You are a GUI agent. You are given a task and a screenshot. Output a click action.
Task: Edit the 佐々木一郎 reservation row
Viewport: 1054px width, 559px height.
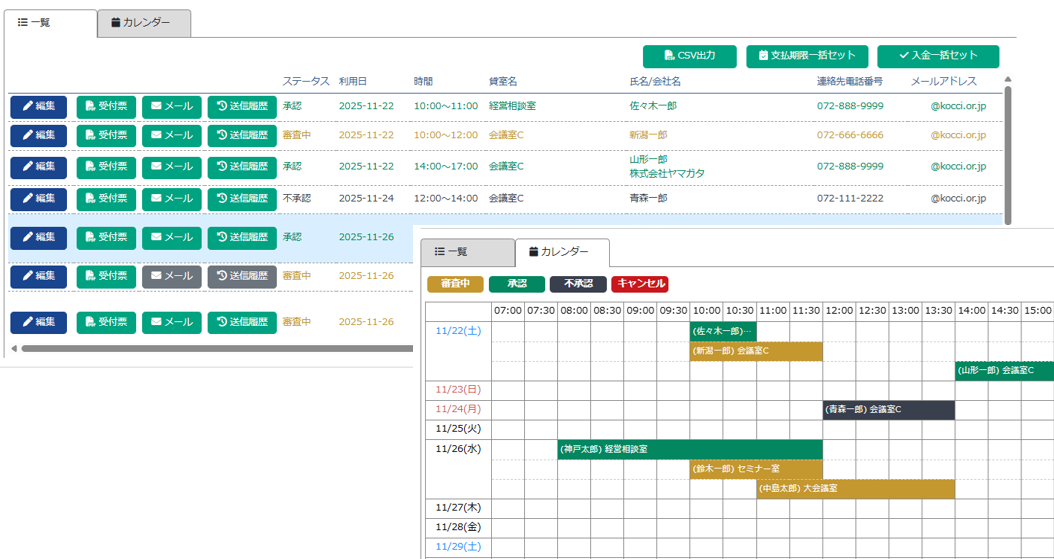(39, 106)
